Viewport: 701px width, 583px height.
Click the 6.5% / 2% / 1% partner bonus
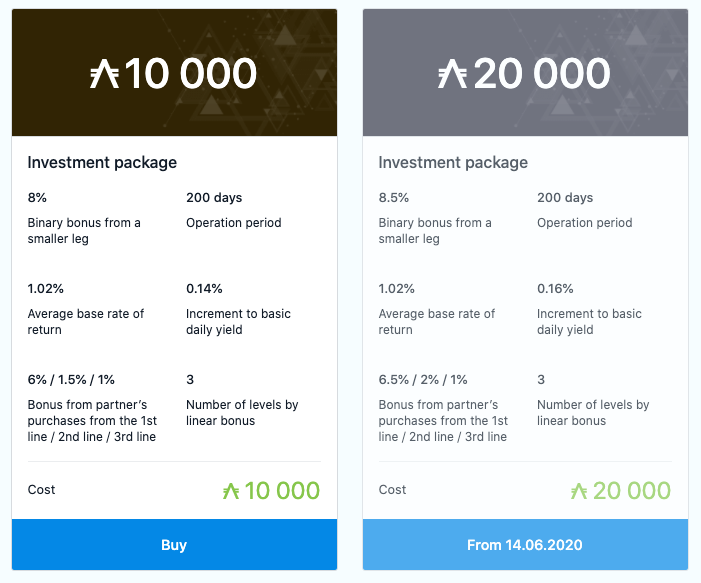(423, 380)
